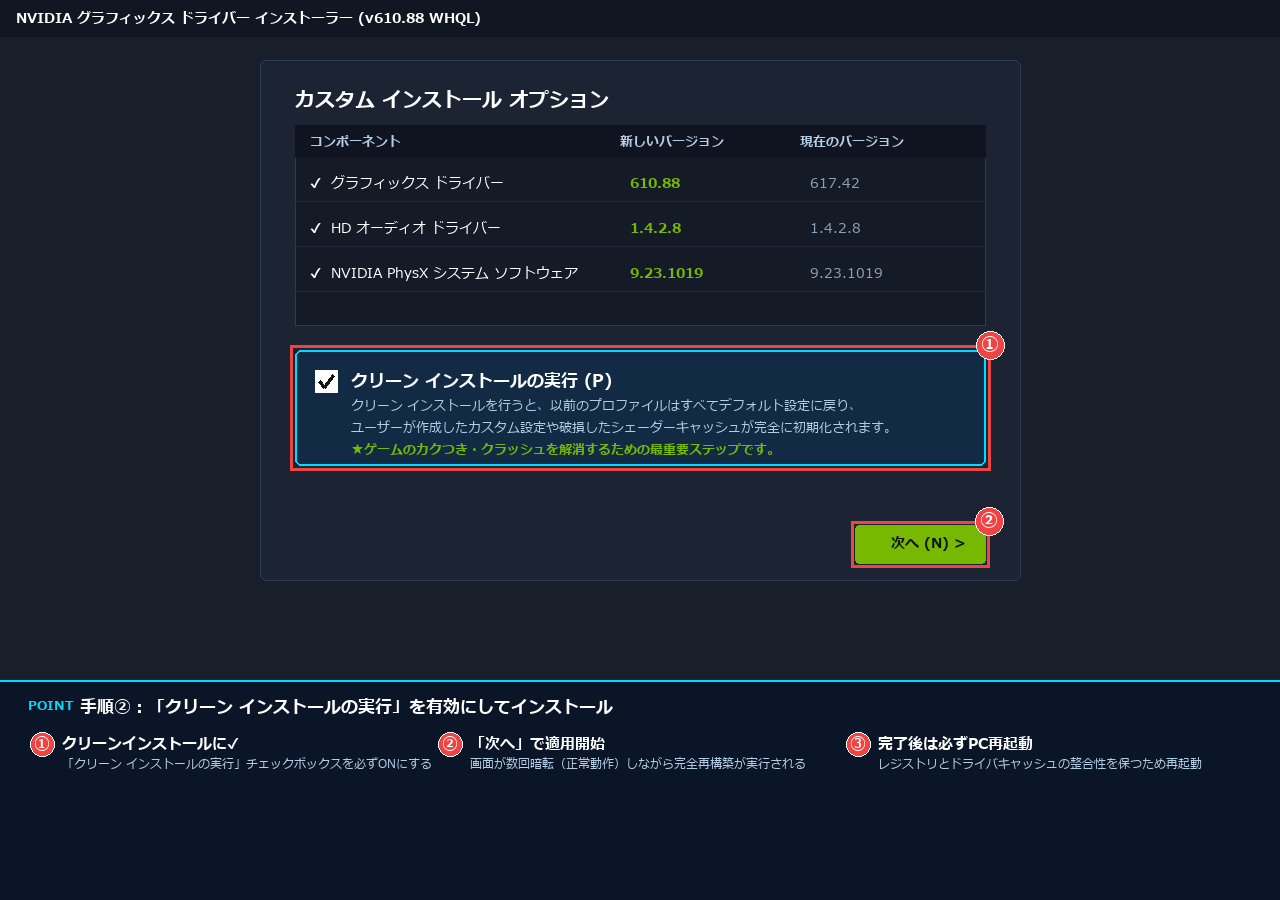The image size is (1280, 900).
Task: Toggle the グラフィックス ドライバー component checkmark
Action: pos(315,183)
